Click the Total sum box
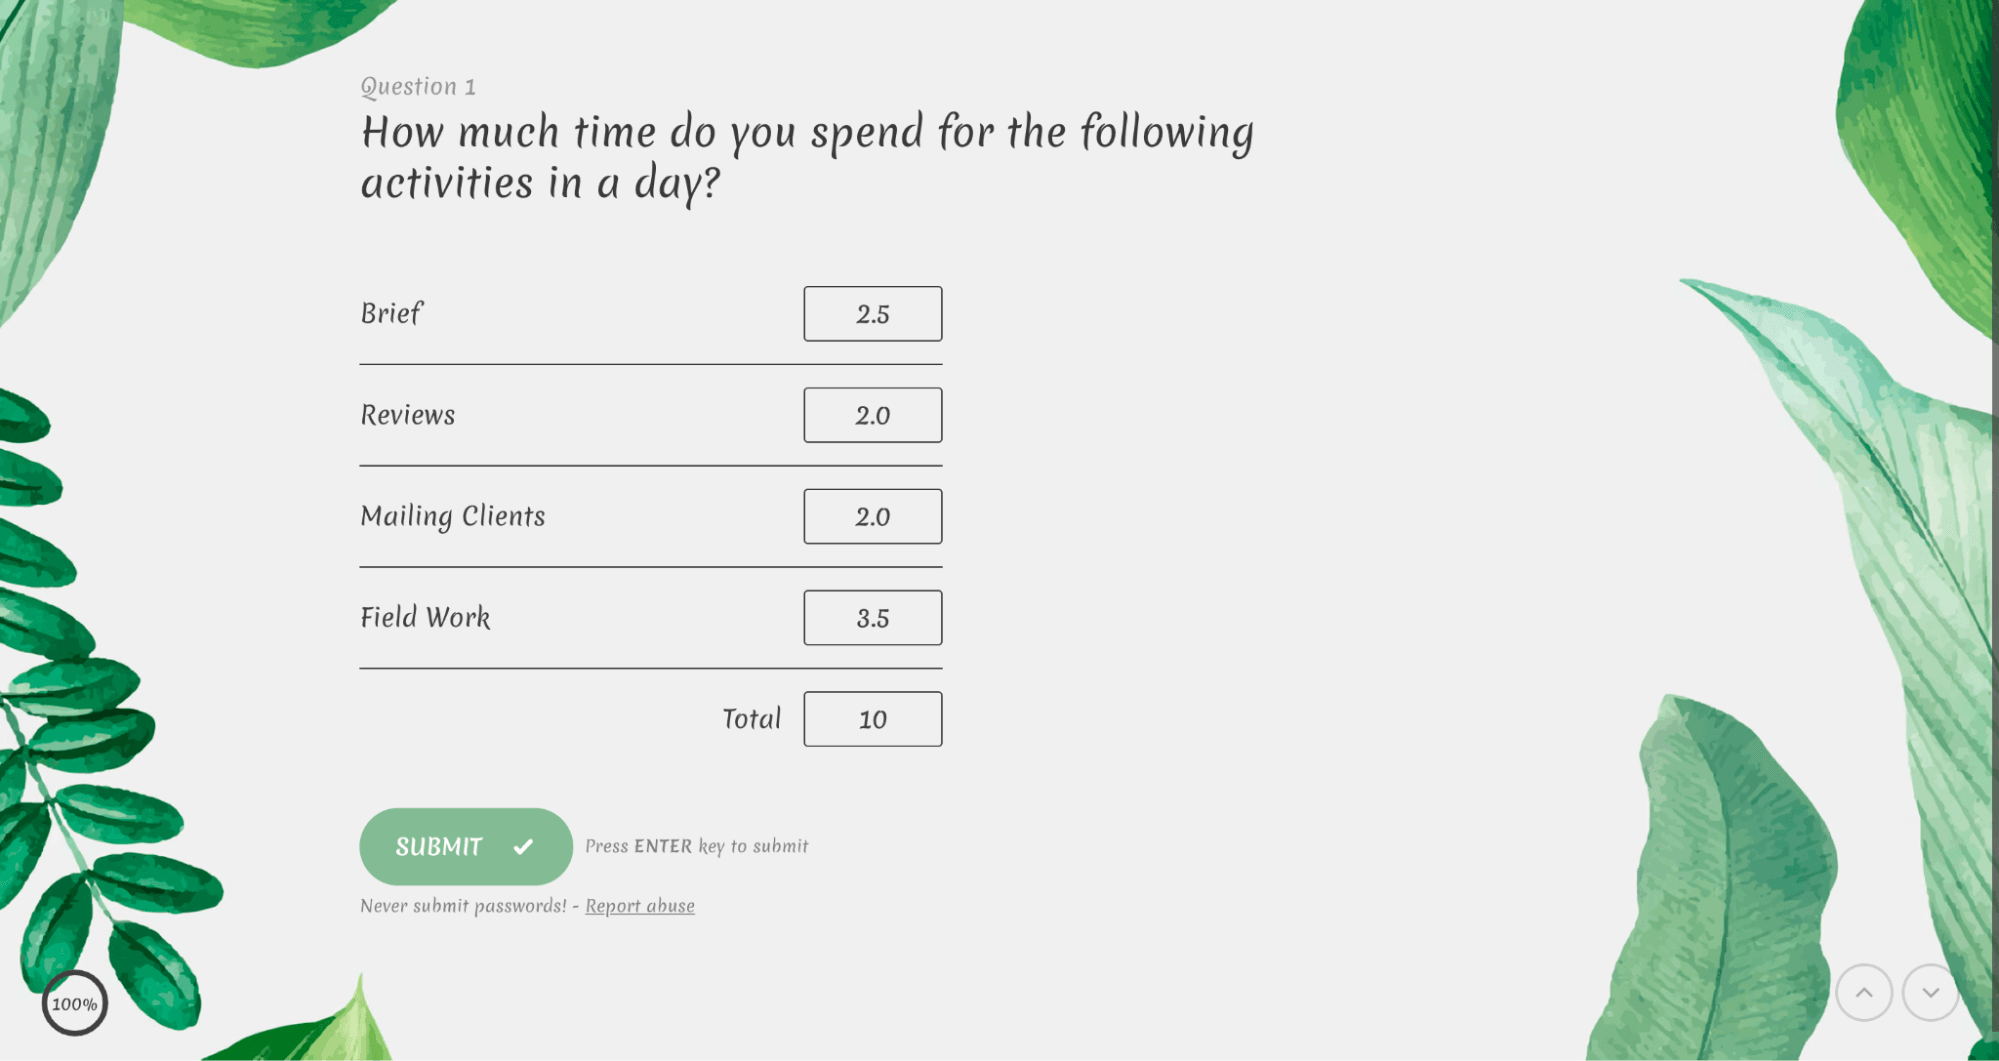Screen dimensions: 1999x1061 coord(872,719)
